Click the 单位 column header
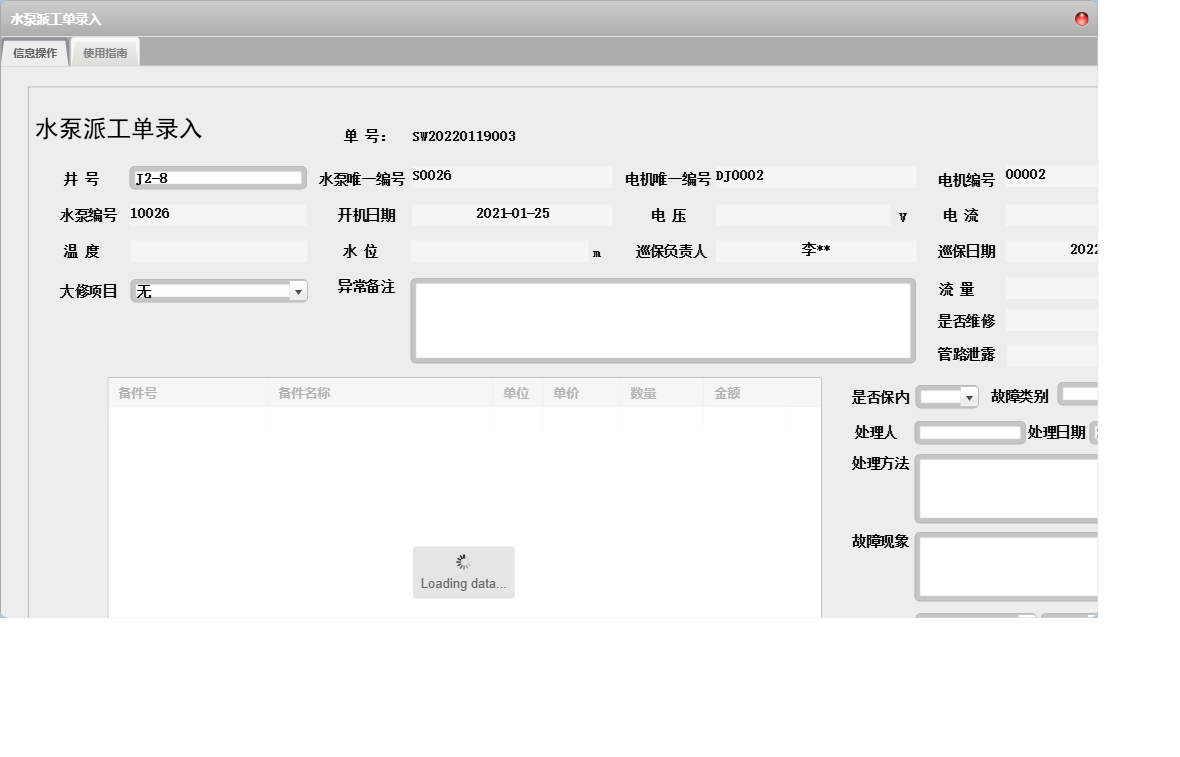This screenshot has height=757, width=1180. pos(517,393)
